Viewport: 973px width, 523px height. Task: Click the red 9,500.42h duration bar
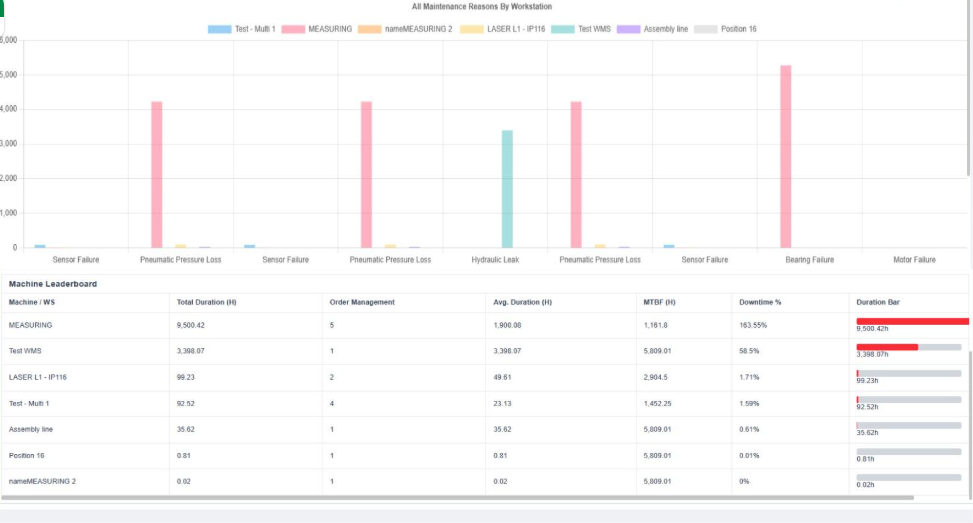[912, 321]
